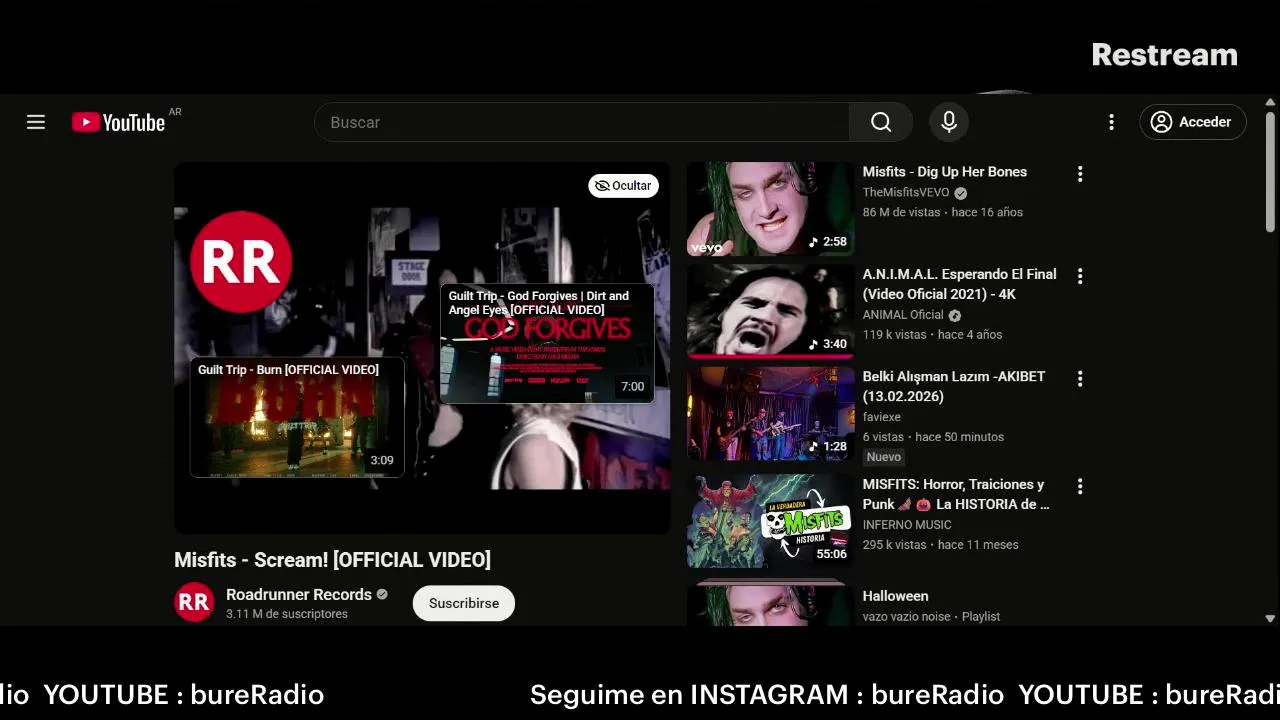This screenshot has height=720, width=1280.
Task: Click verified badge next to Roadrunner Records
Action: coord(382,594)
